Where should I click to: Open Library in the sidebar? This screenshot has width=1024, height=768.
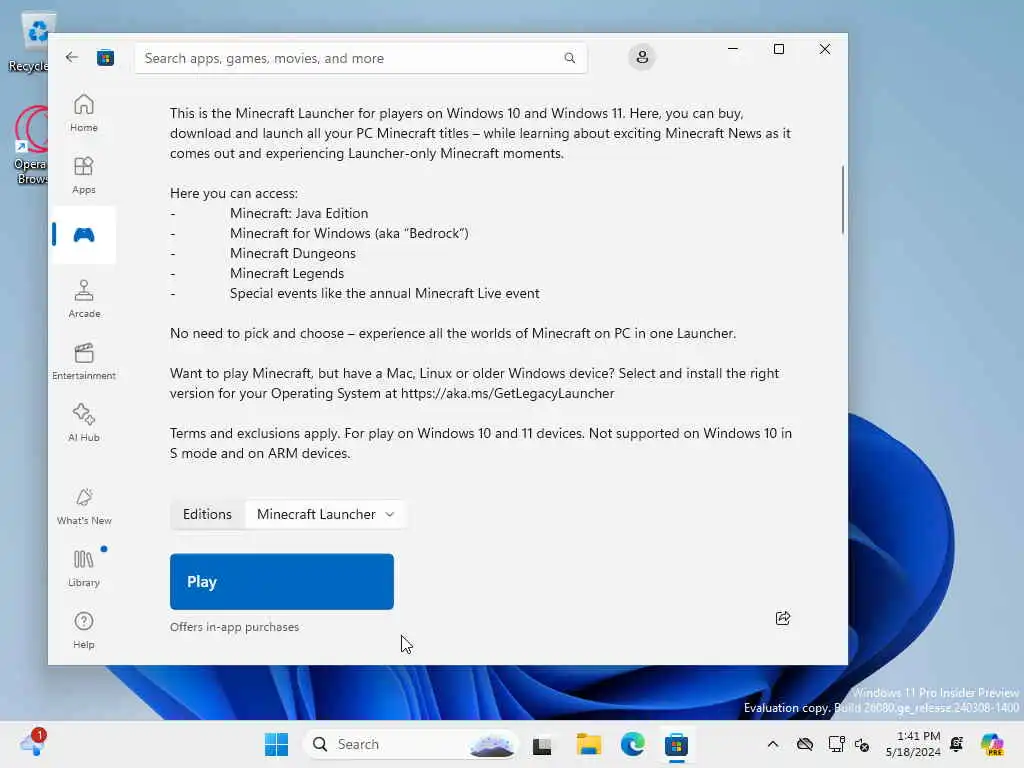pos(84,568)
